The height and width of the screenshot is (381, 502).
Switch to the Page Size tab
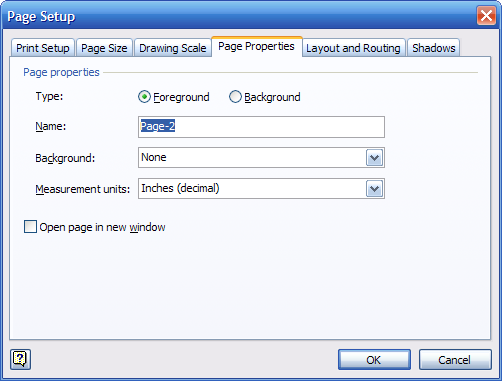tap(104, 48)
